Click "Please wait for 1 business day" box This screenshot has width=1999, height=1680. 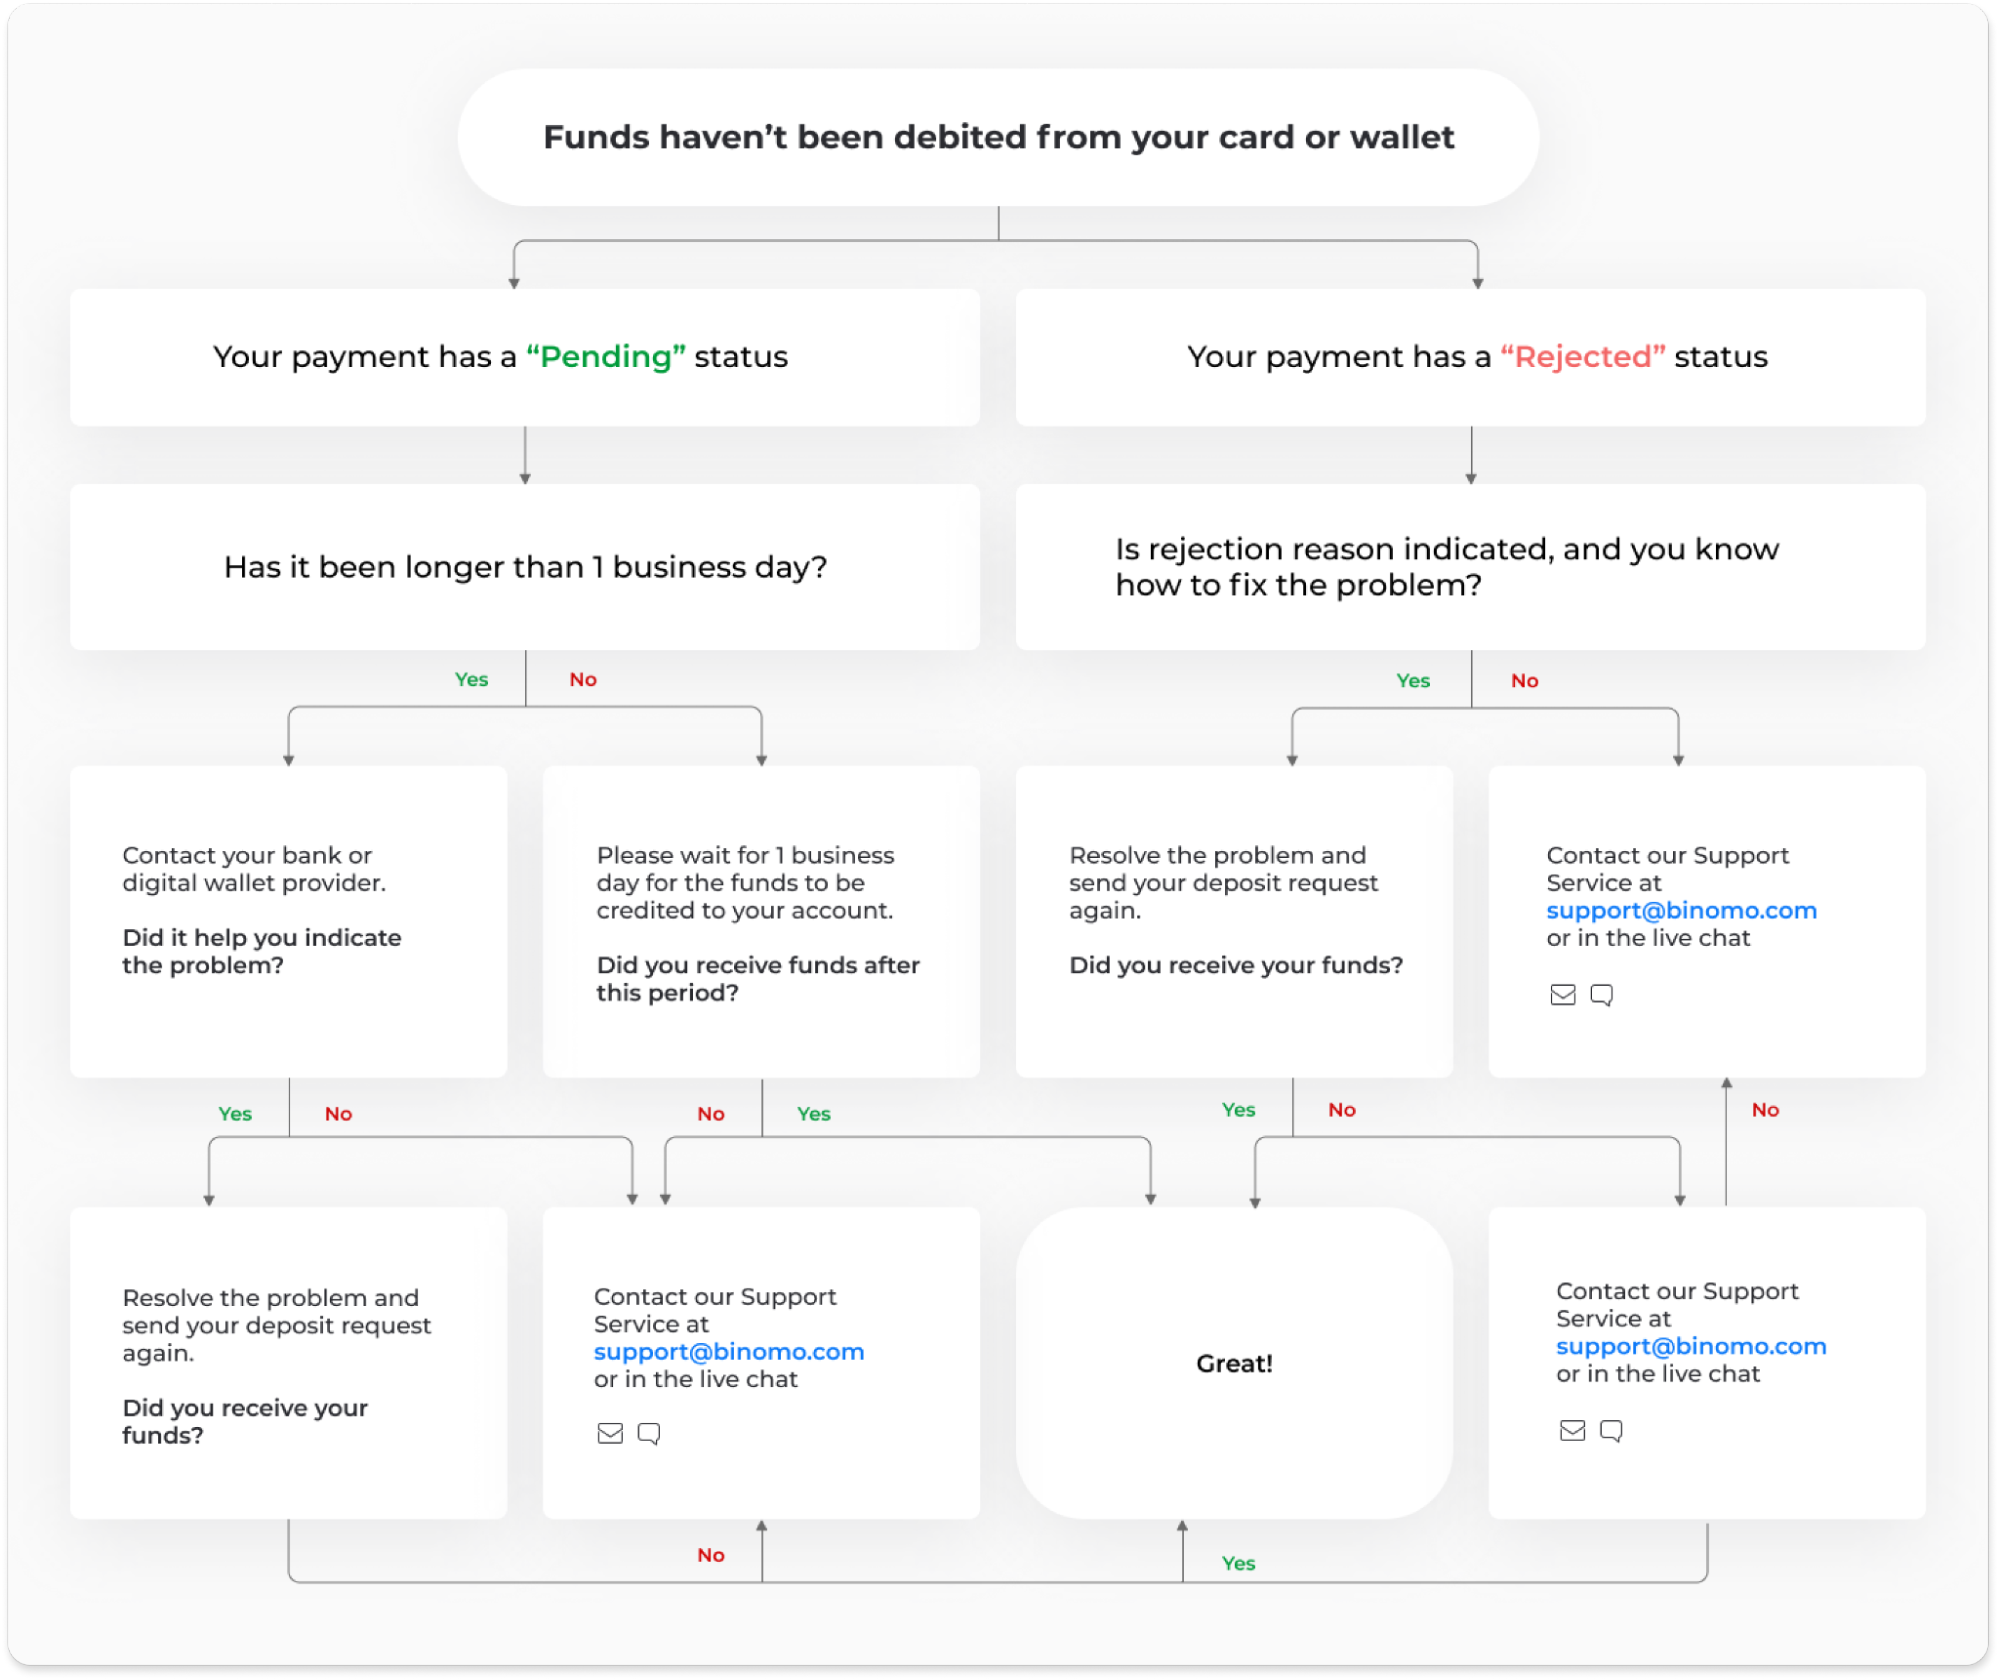tap(760, 920)
